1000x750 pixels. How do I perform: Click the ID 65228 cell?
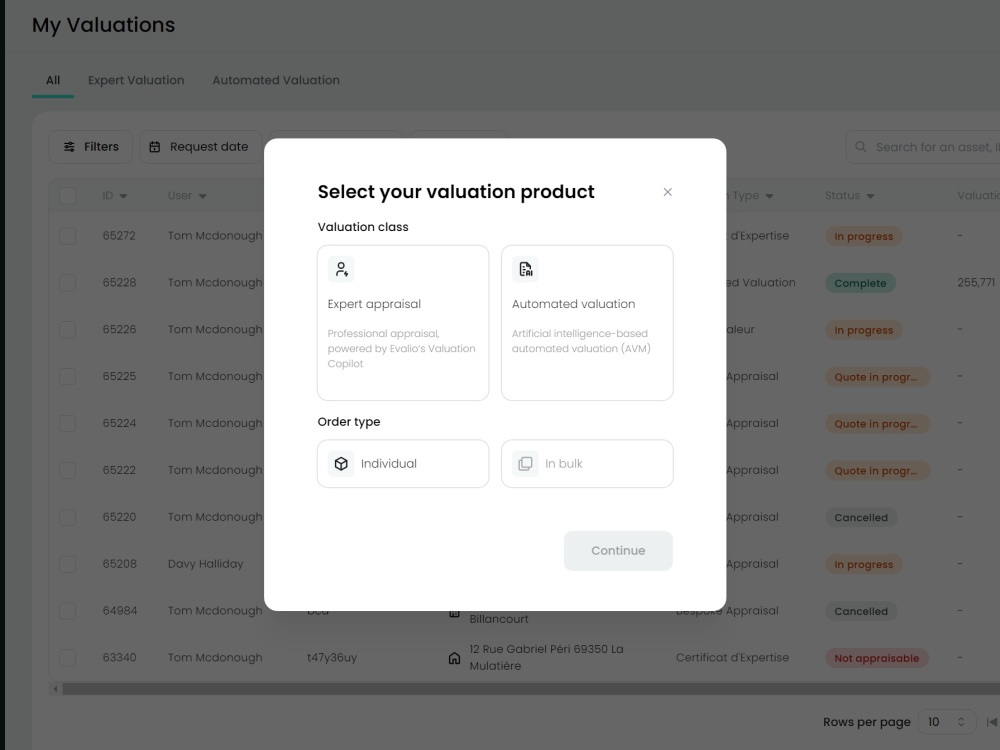119,283
